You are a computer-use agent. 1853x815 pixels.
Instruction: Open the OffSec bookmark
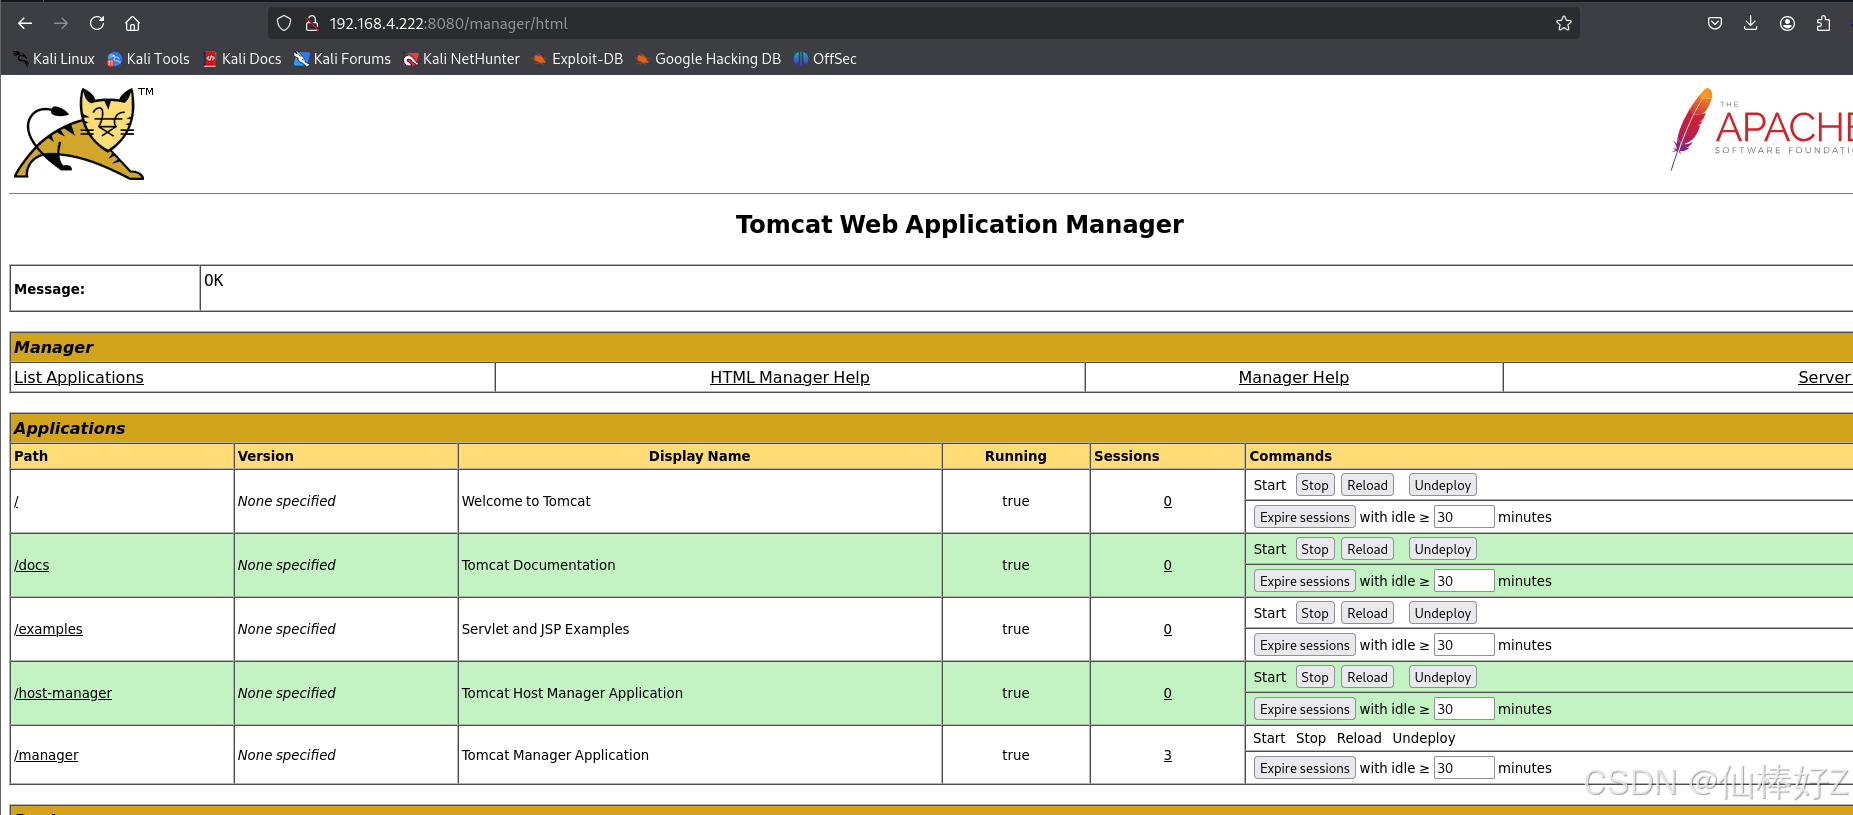coord(825,59)
